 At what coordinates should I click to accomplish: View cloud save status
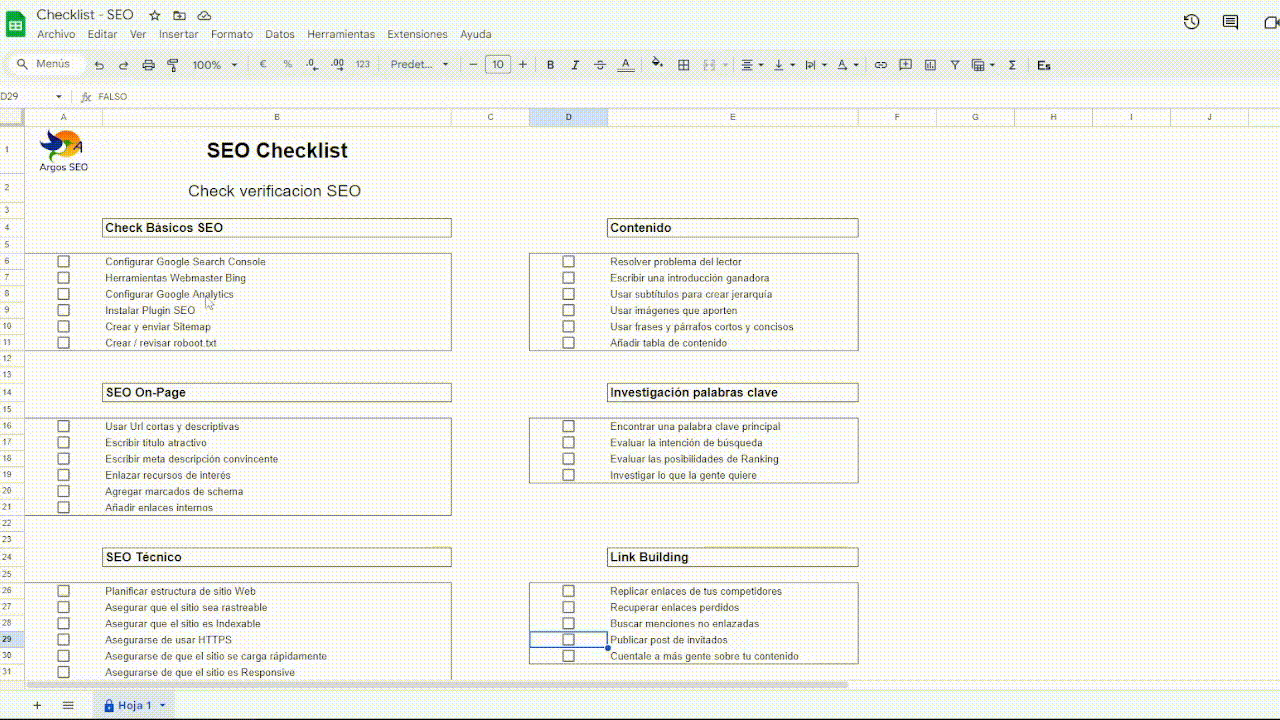(x=204, y=15)
